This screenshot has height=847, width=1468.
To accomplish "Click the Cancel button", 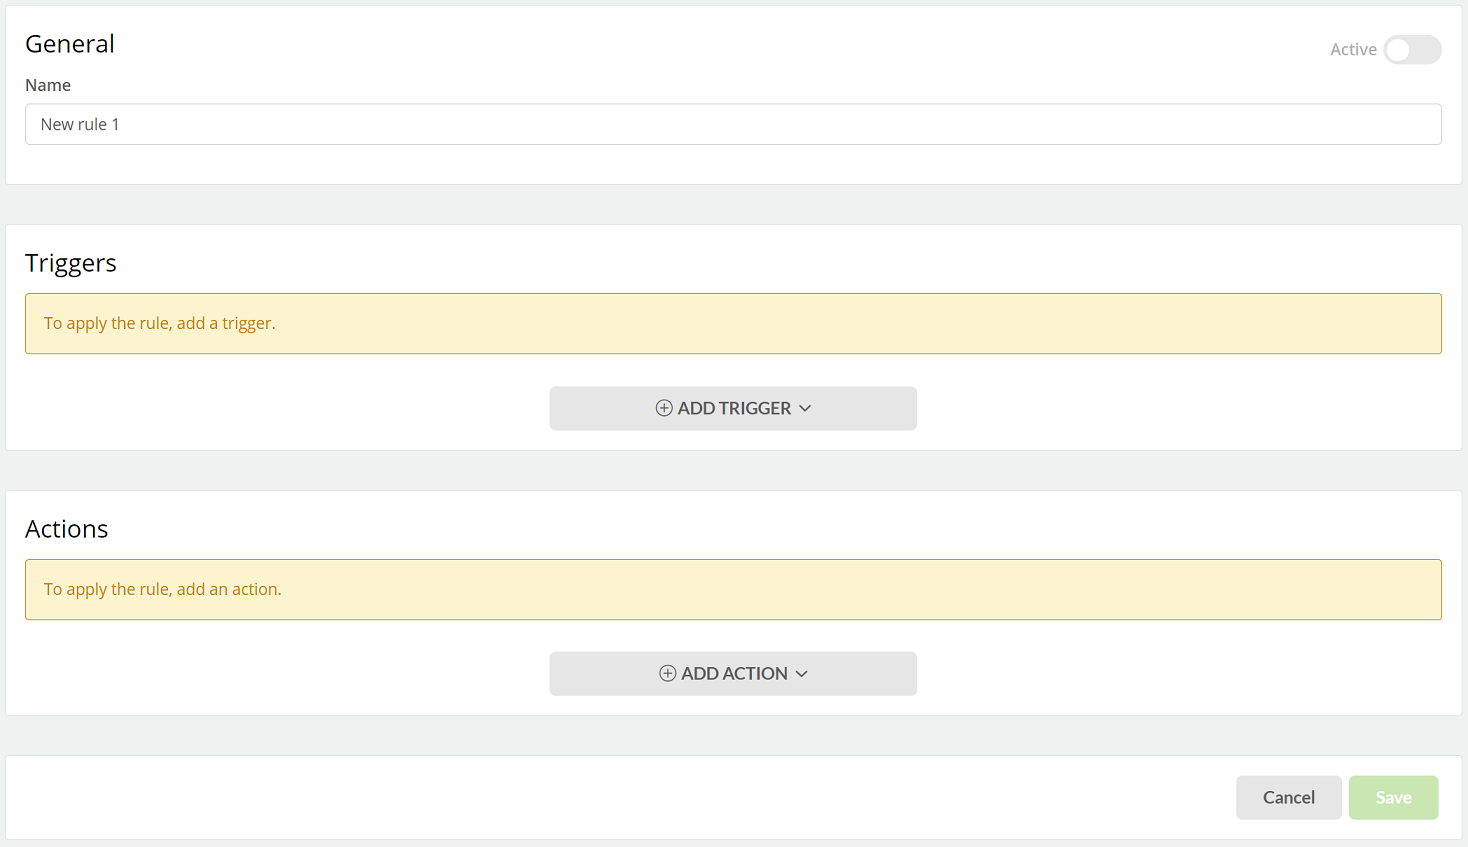I will point(1288,798).
